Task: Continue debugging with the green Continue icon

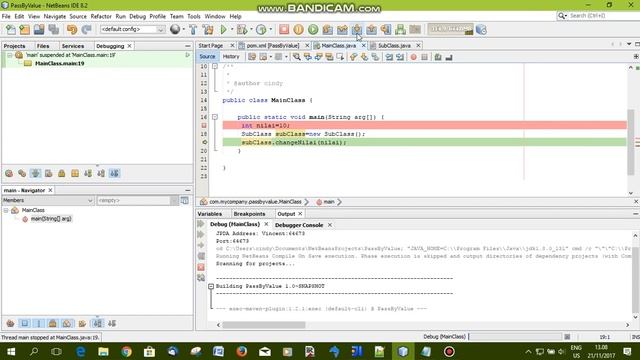Action: click(313, 29)
